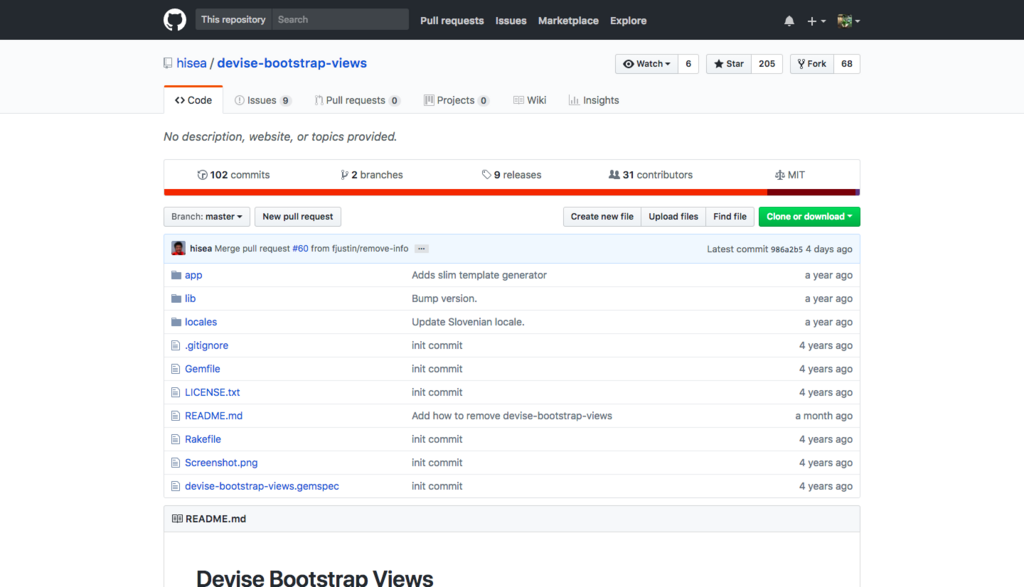Open the plus create-new menu
Screen dimensions: 1024x587
tap(816, 21)
